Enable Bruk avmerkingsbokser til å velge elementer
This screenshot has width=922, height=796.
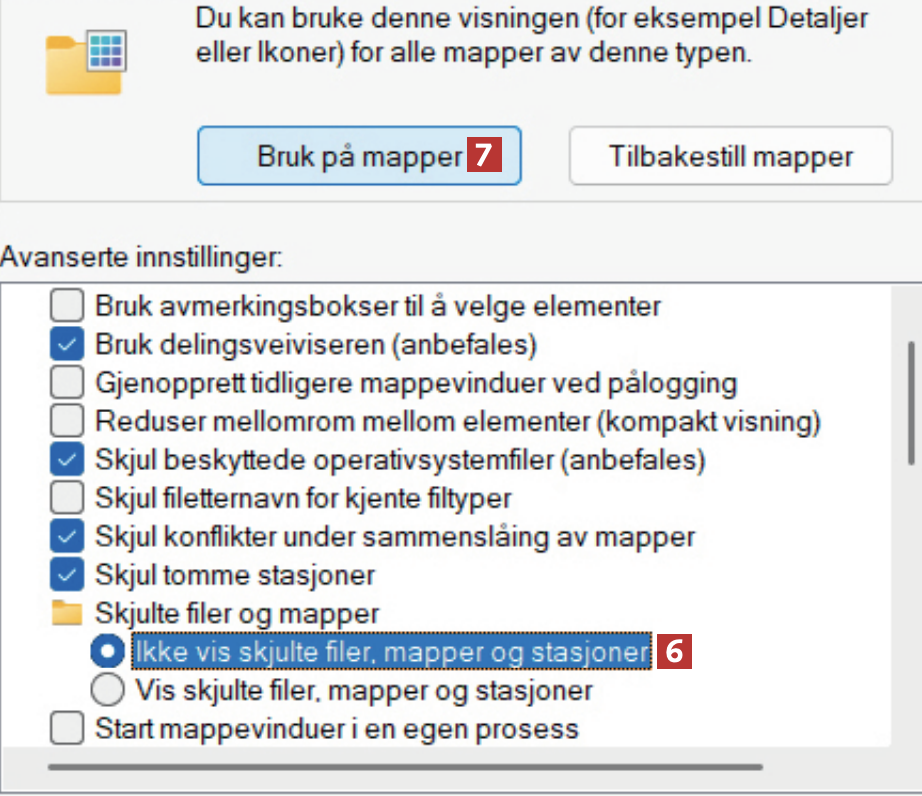[67, 306]
